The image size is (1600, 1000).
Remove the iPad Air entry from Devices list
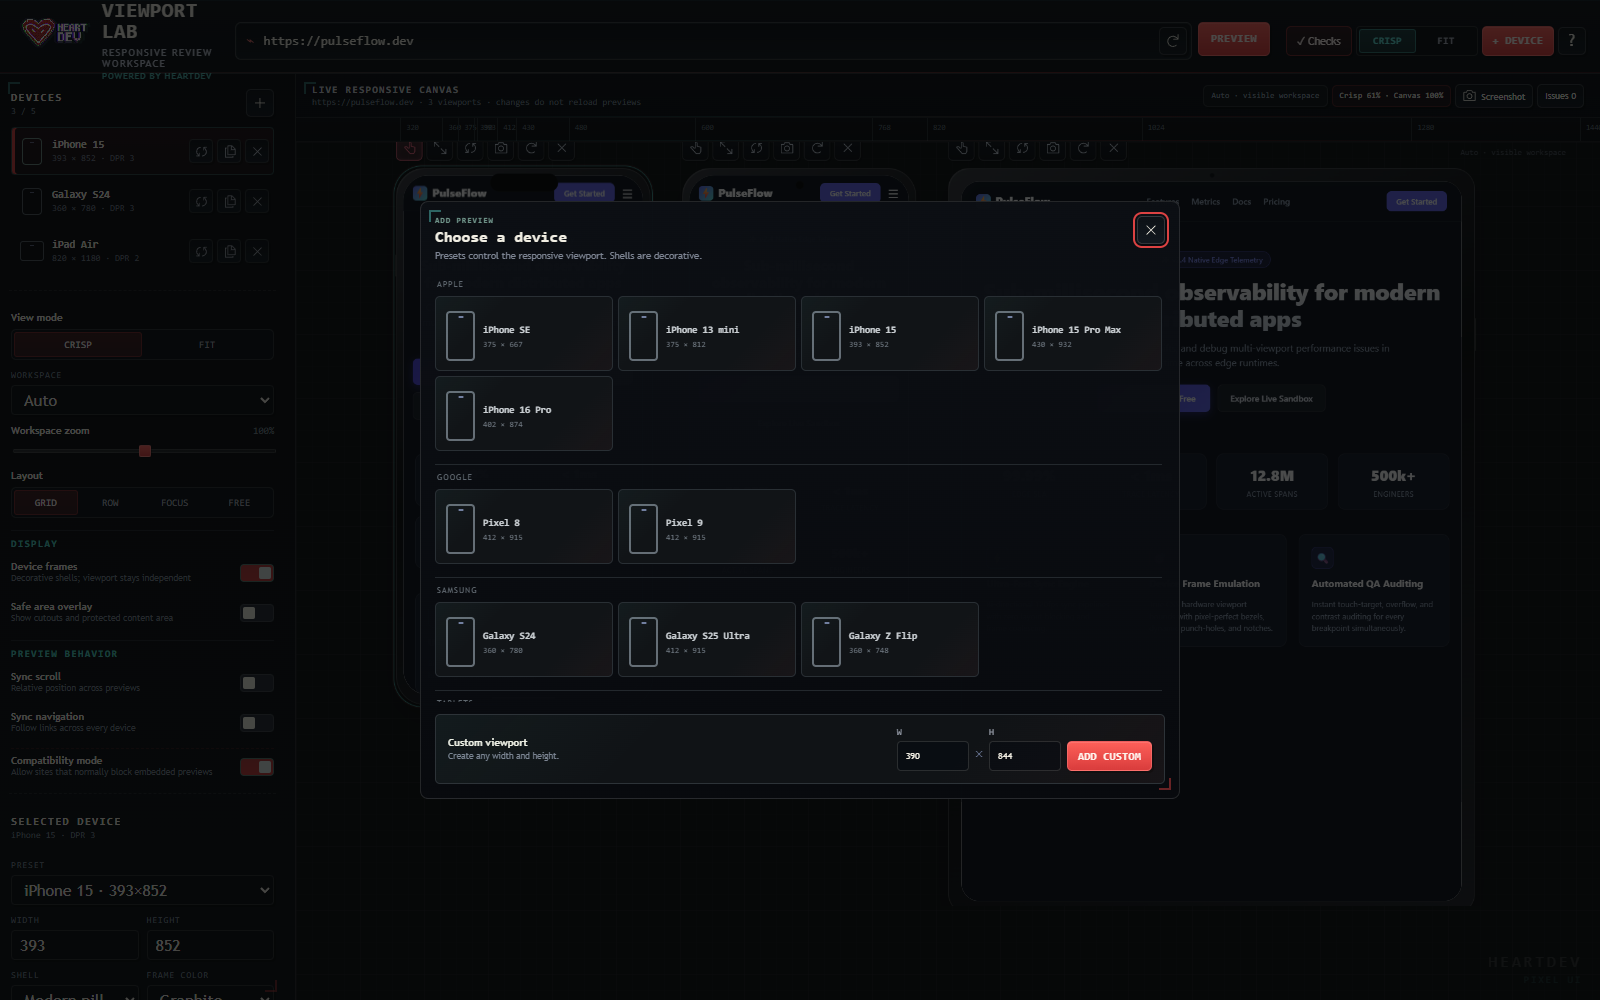point(258,251)
